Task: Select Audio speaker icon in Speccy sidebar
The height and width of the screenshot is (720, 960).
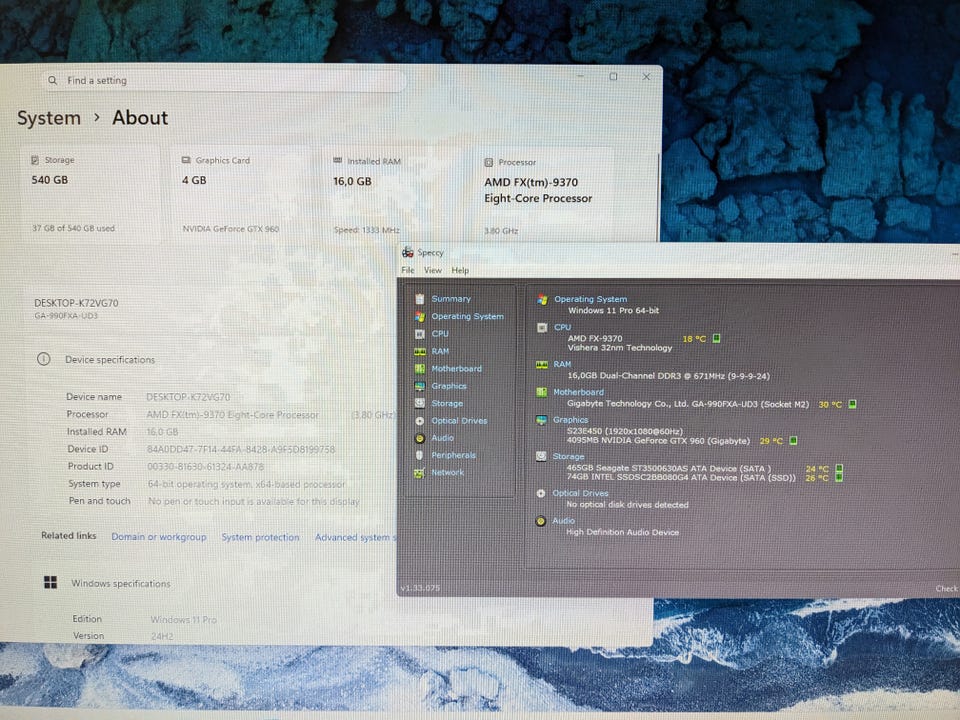Action: 419,438
